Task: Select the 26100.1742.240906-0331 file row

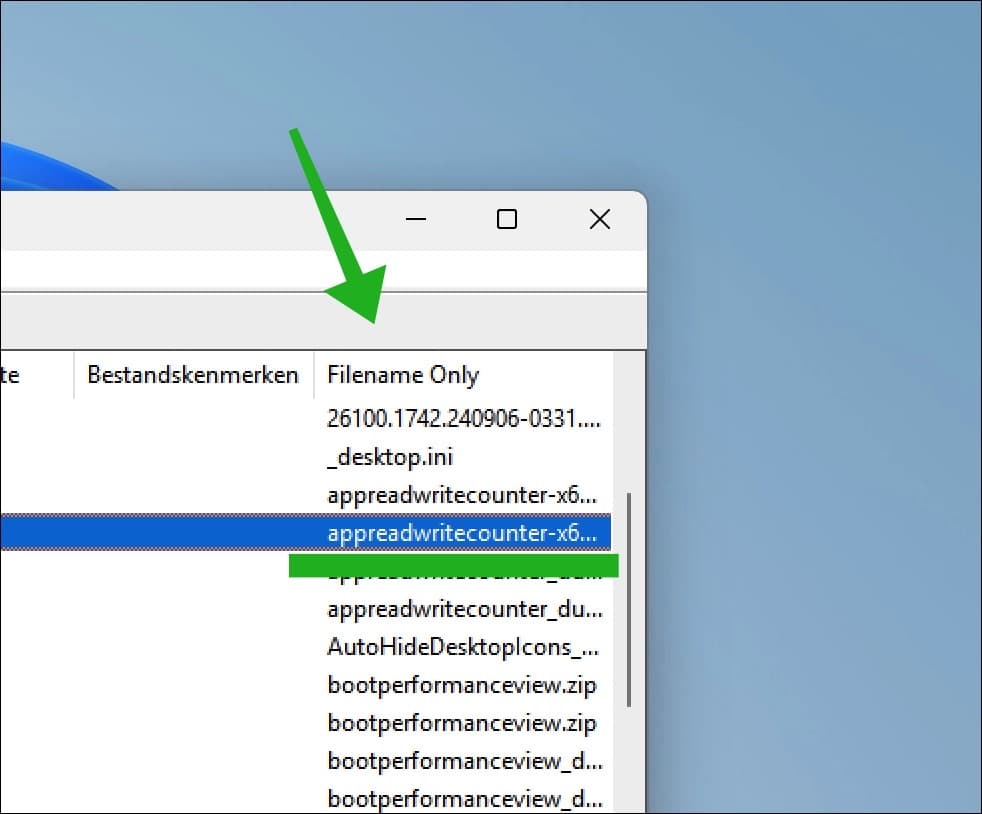Action: tap(463, 418)
